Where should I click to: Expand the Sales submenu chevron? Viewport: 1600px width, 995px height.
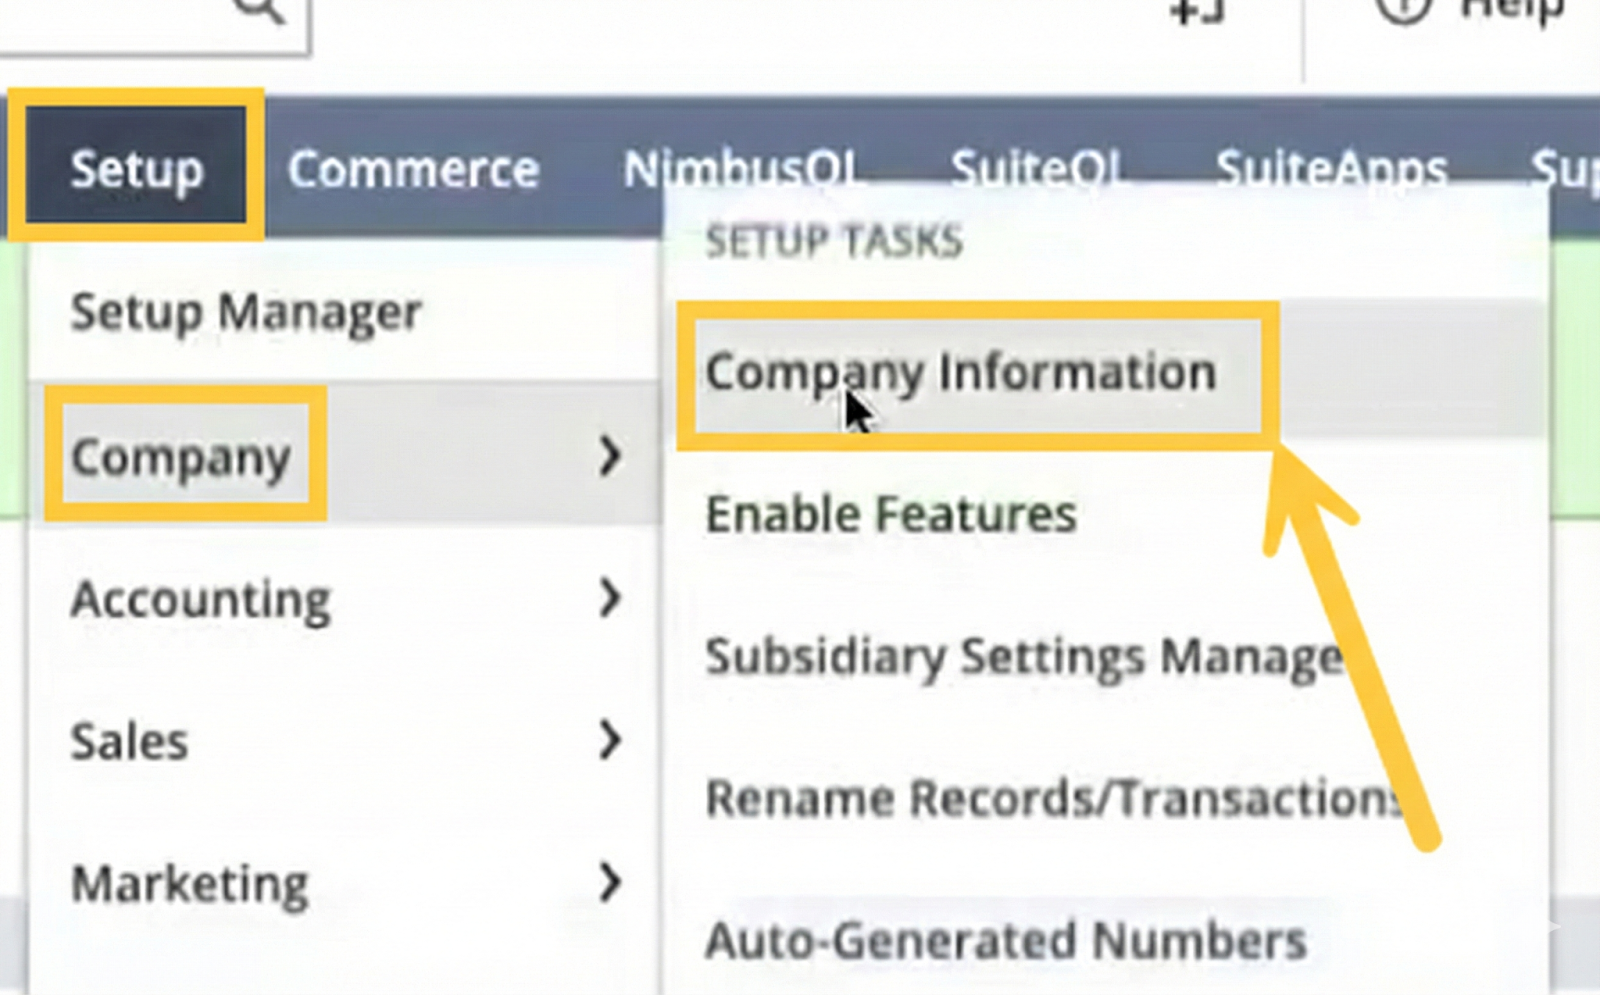(x=609, y=741)
